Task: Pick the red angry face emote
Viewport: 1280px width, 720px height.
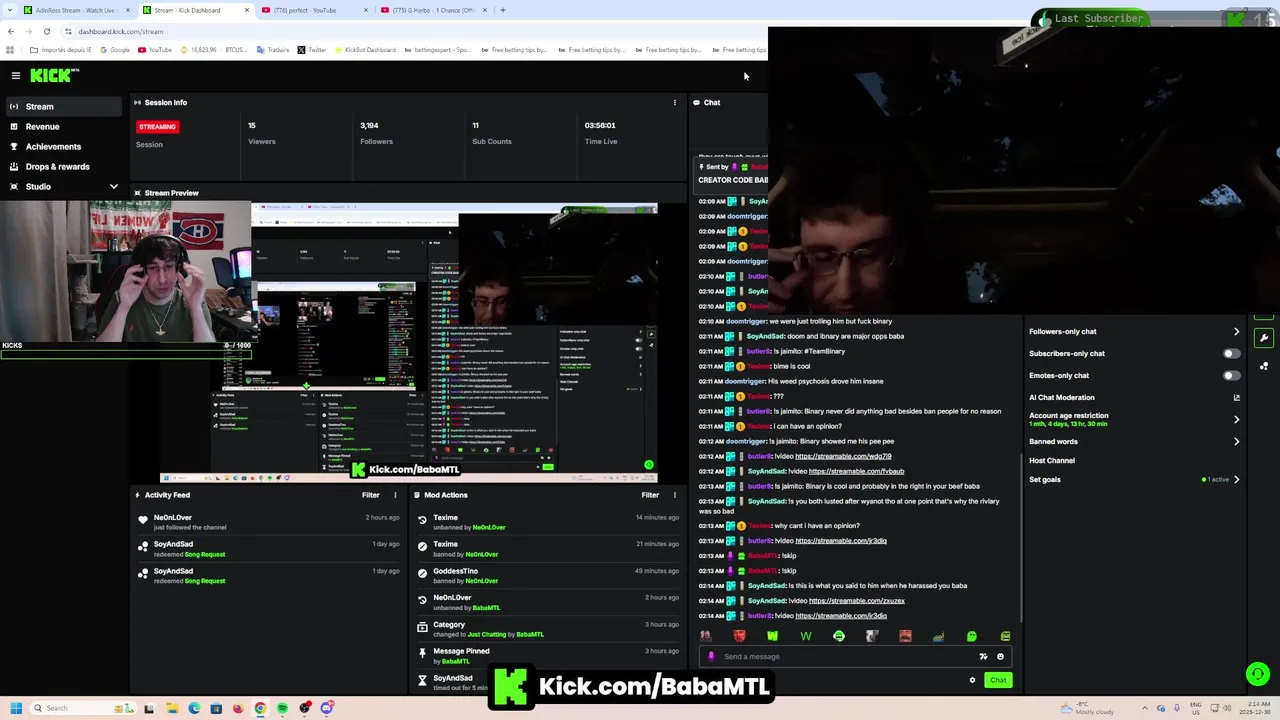Action: [x=739, y=636]
